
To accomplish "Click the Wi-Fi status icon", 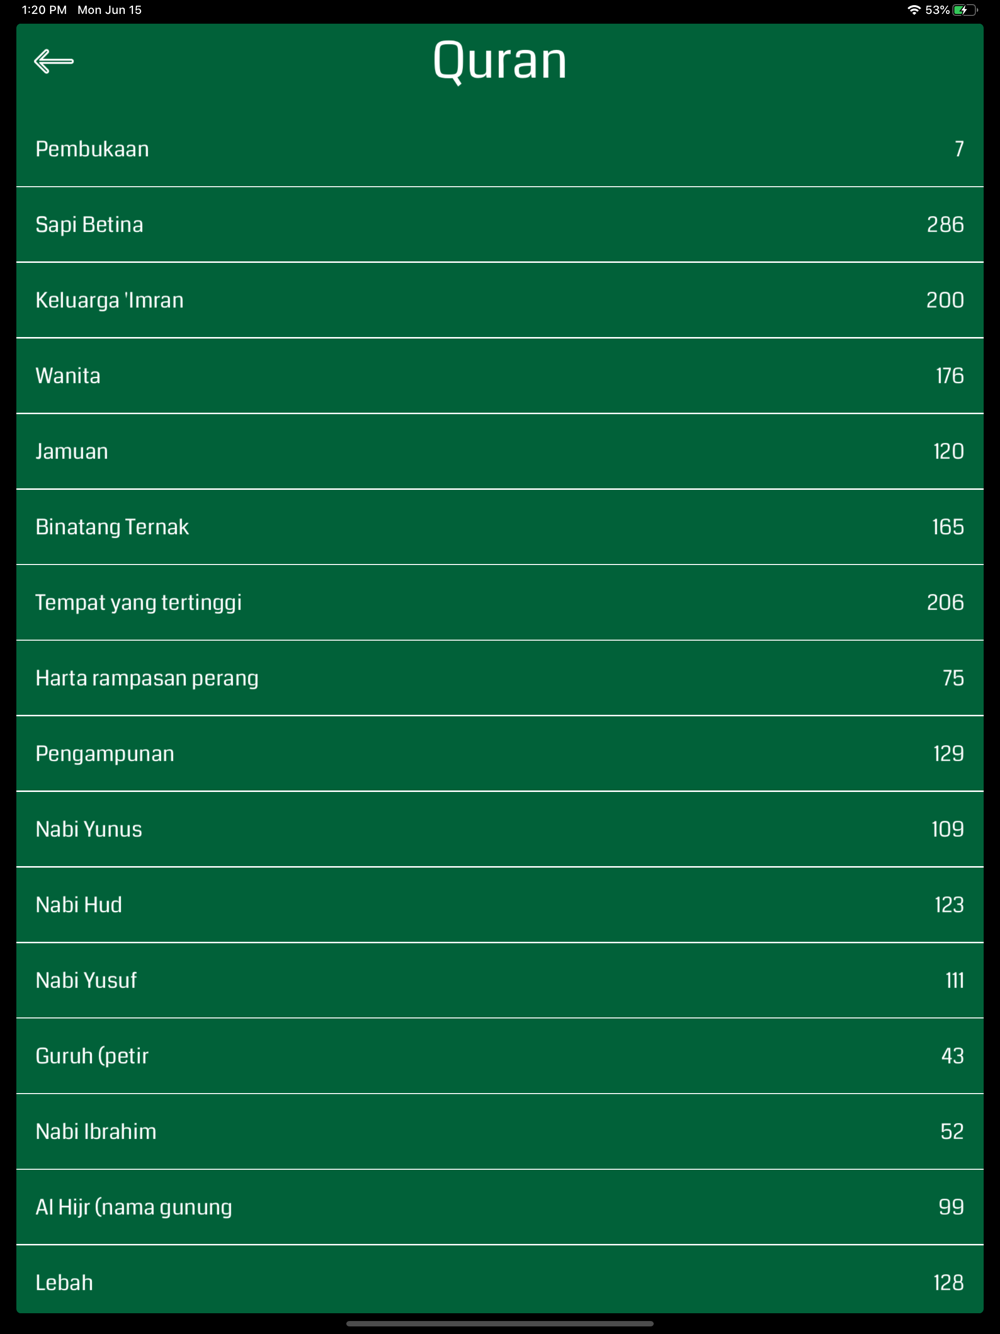I will pyautogui.click(x=914, y=10).
